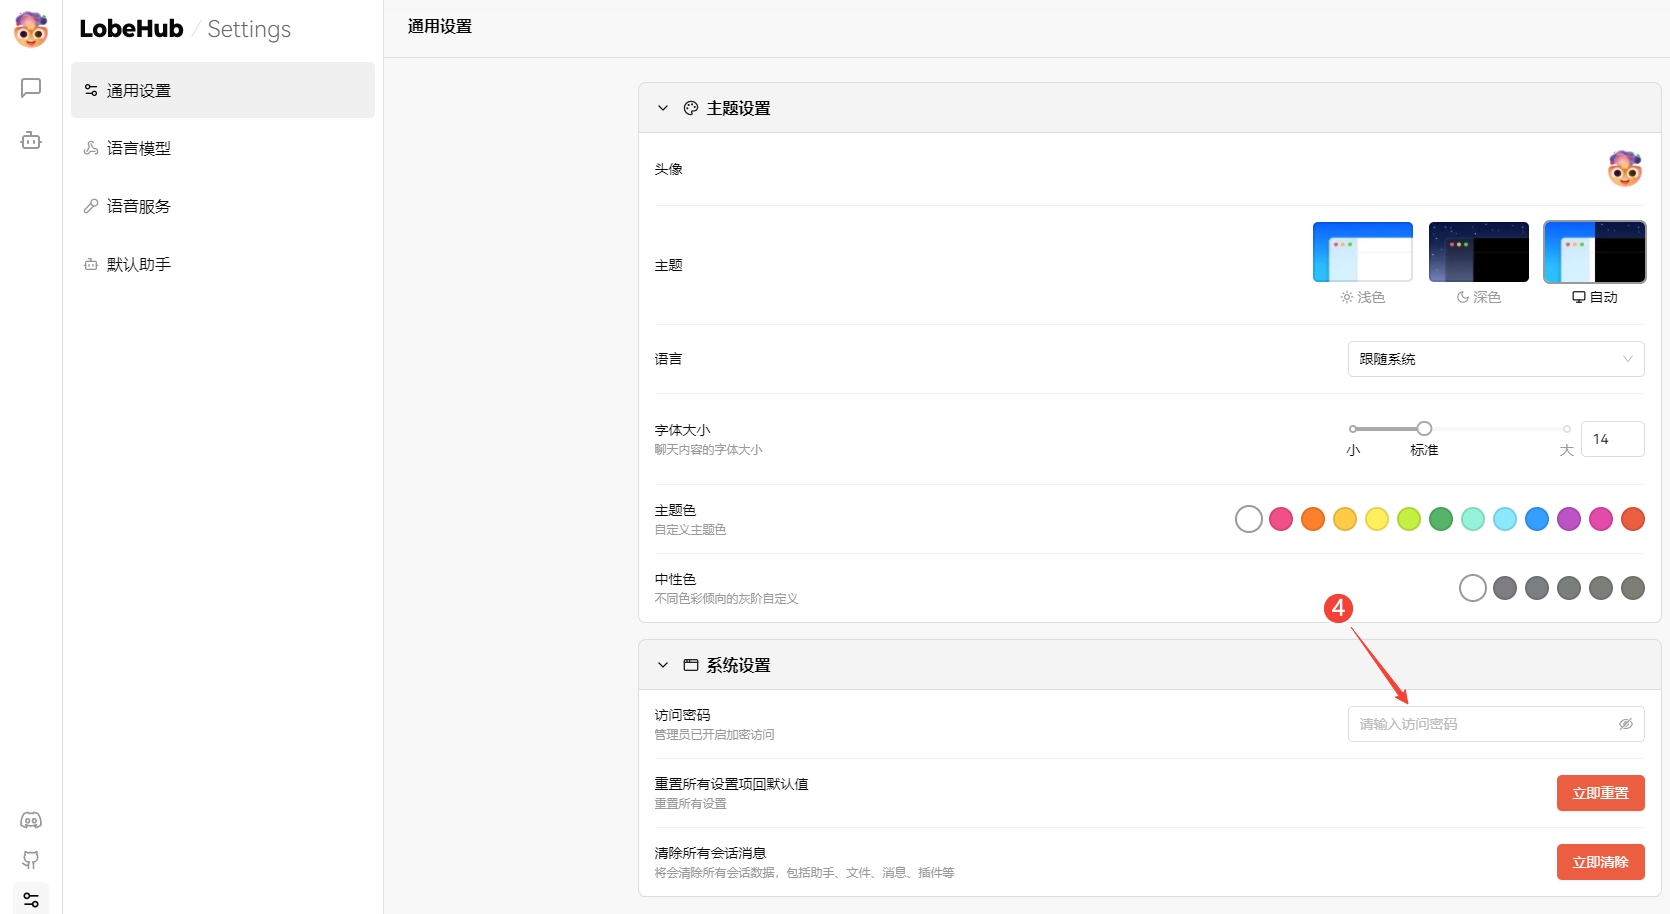Select the 浅色 light theme option

click(x=1362, y=253)
